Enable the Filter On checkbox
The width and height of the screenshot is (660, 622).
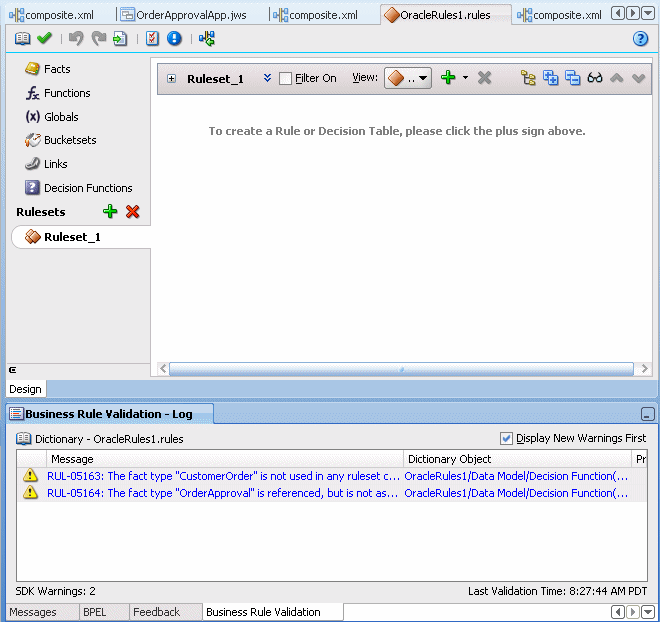click(x=285, y=78)
